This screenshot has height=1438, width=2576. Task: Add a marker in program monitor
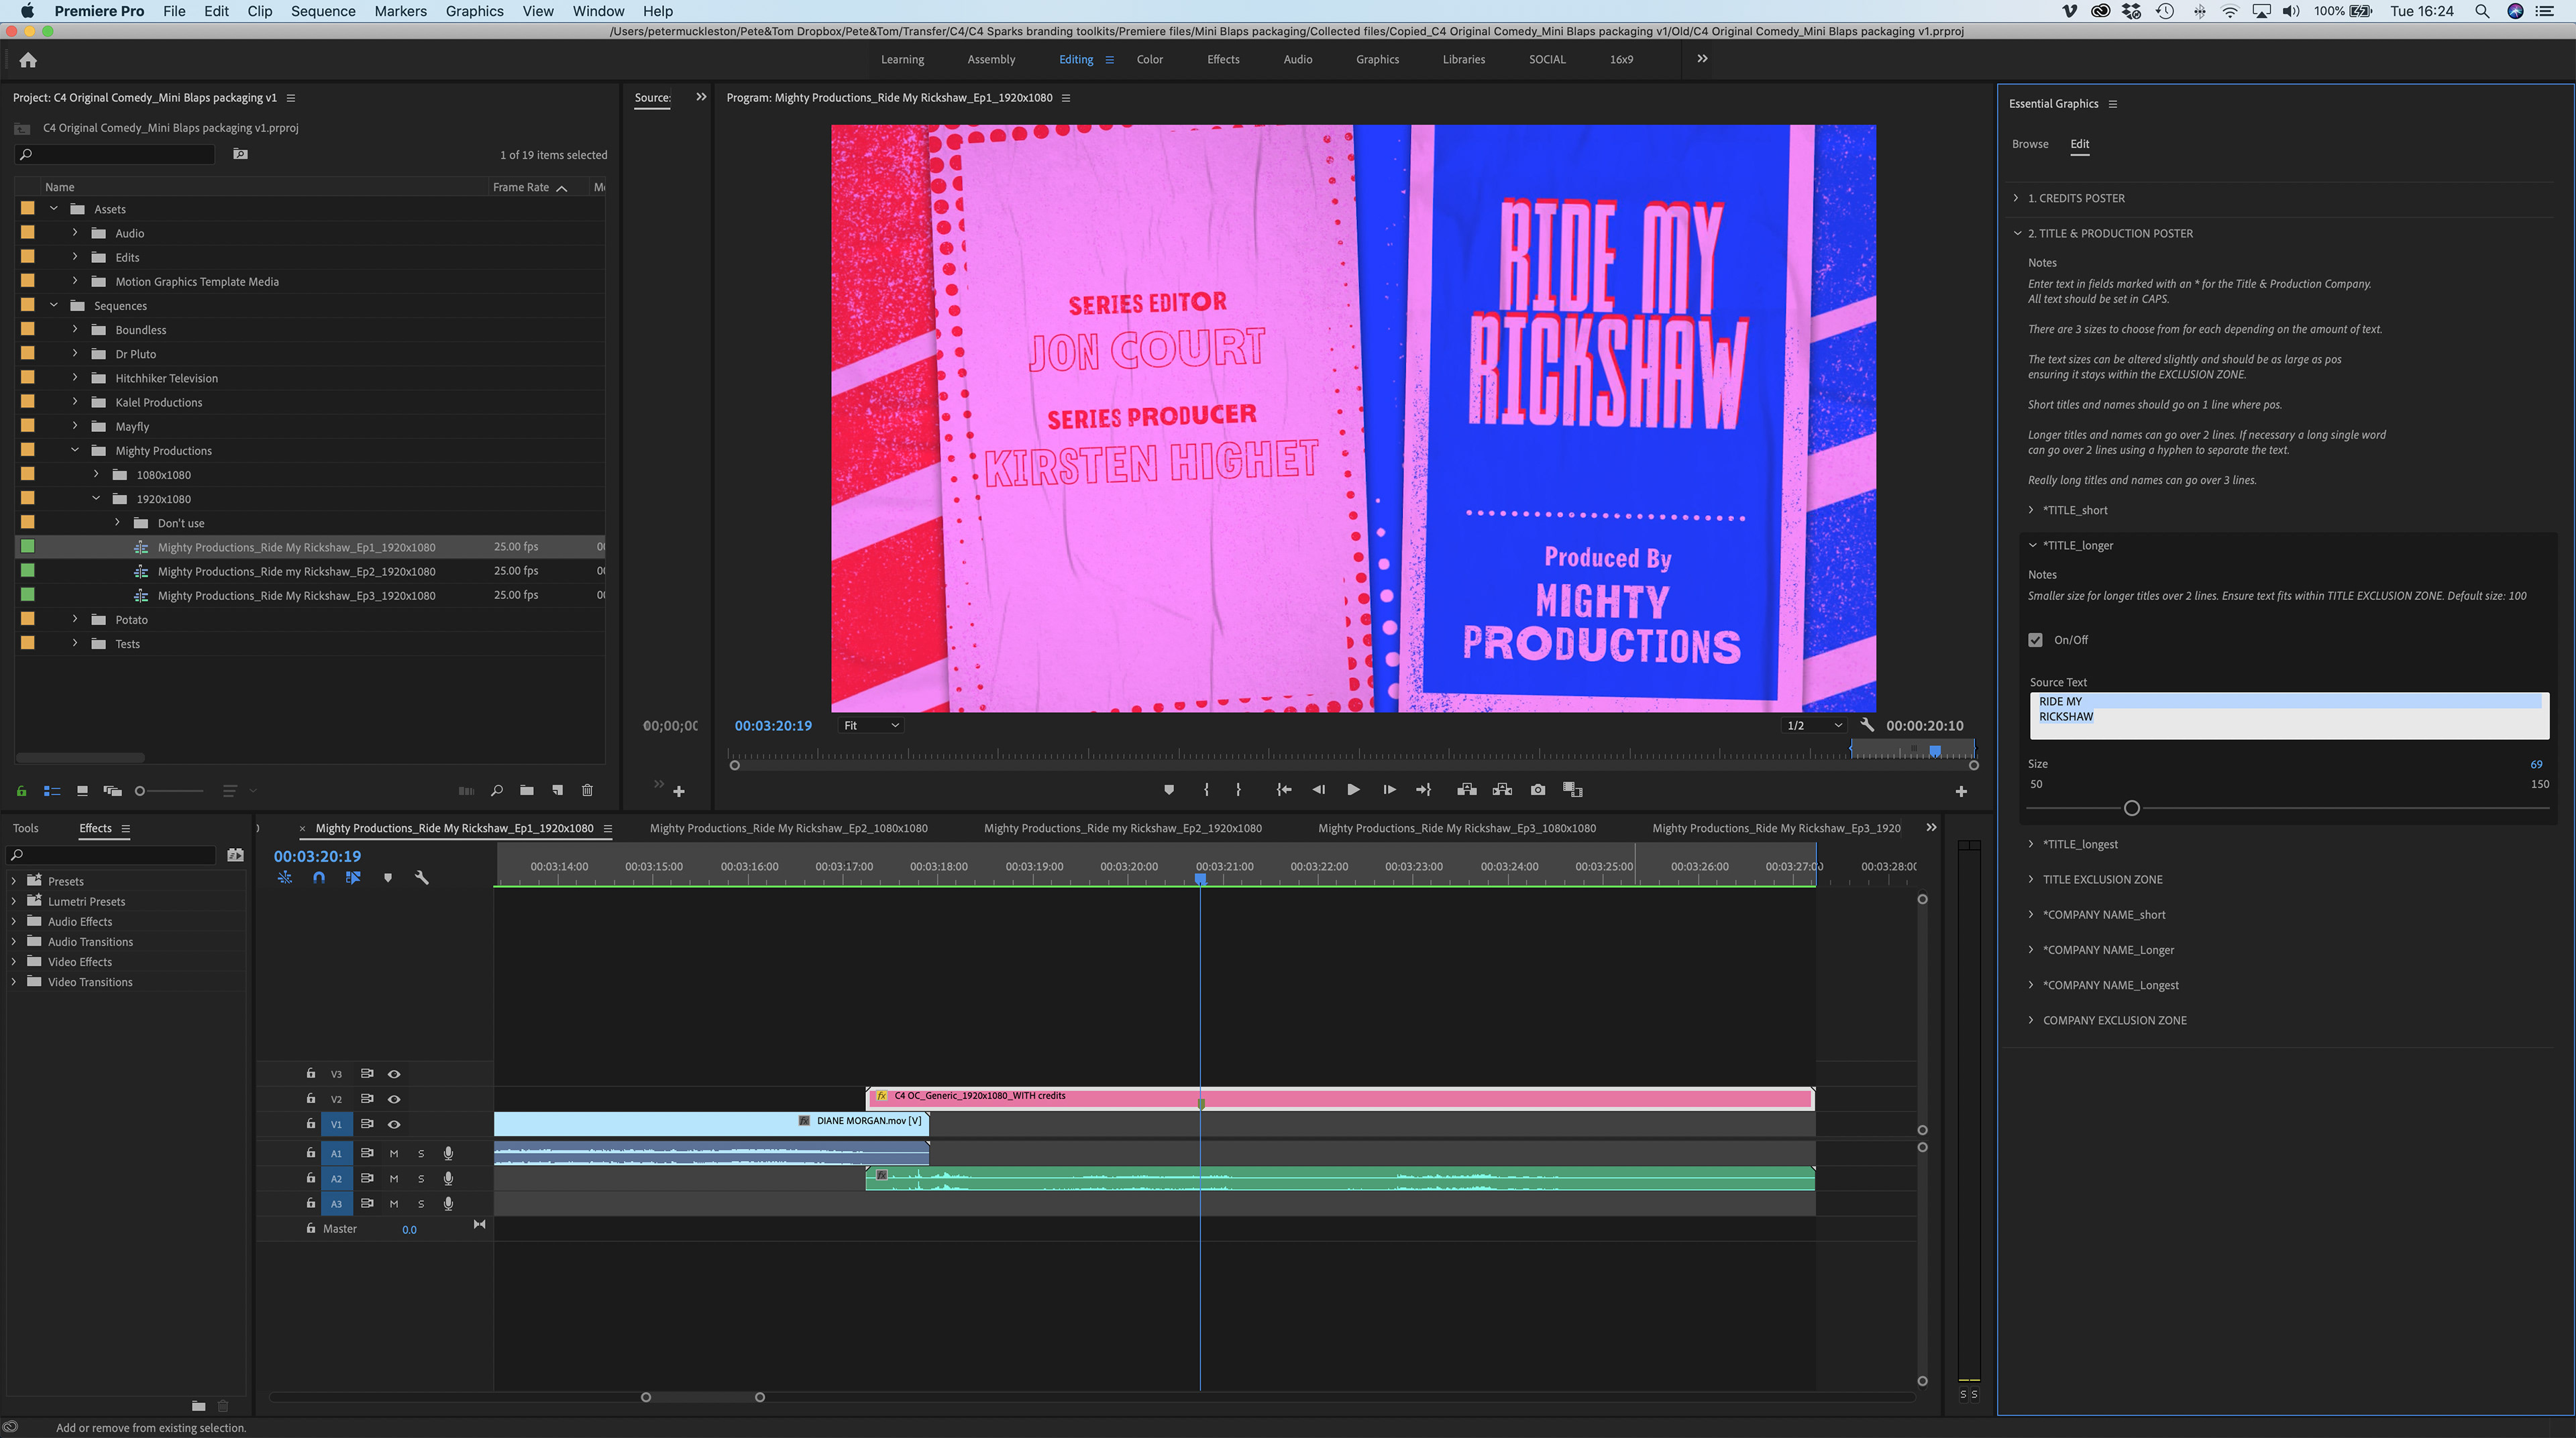tap(1169, 790)
